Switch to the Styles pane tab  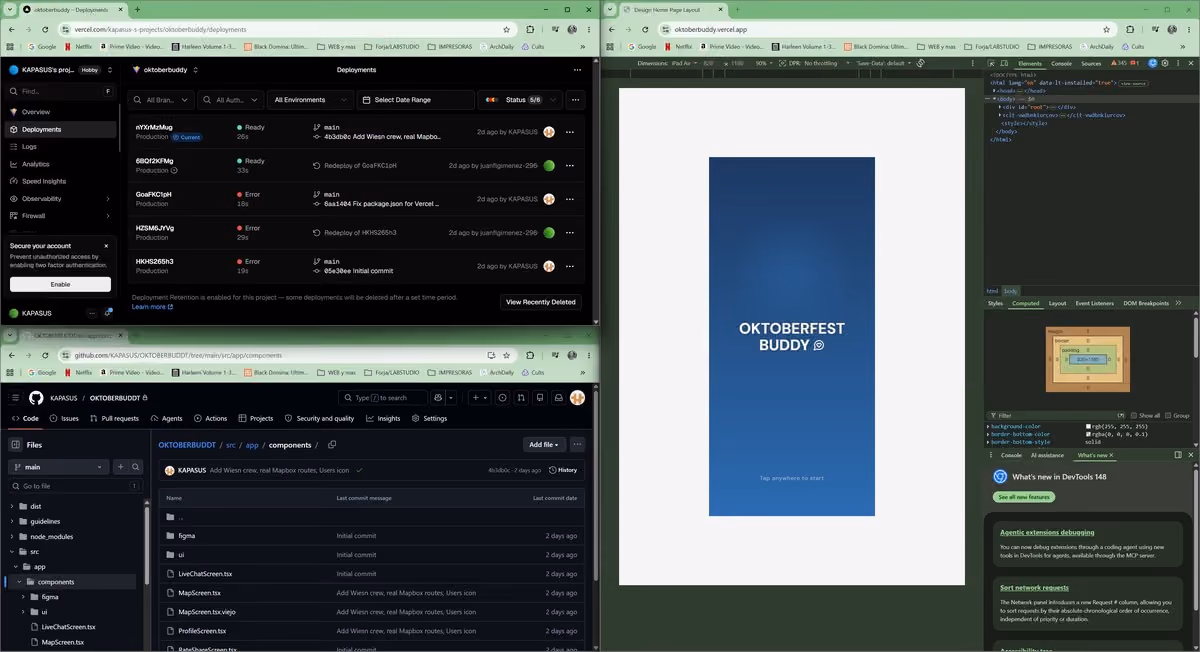point(995,303)
